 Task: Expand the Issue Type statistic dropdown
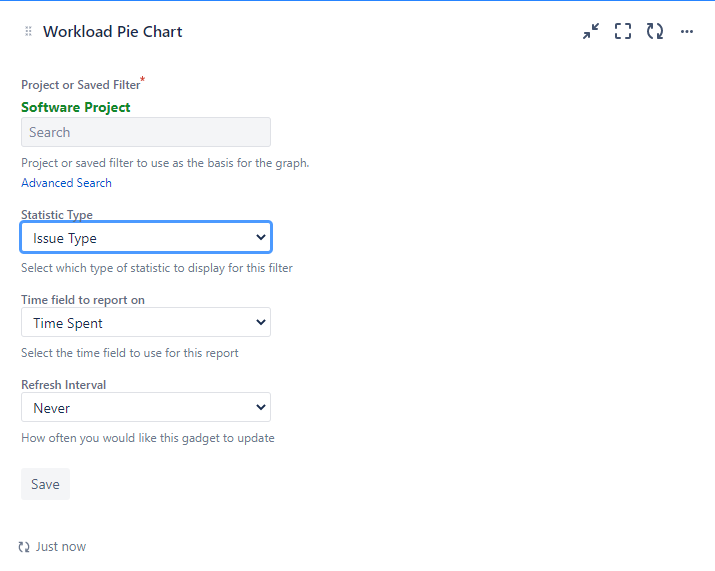[146, 237]
